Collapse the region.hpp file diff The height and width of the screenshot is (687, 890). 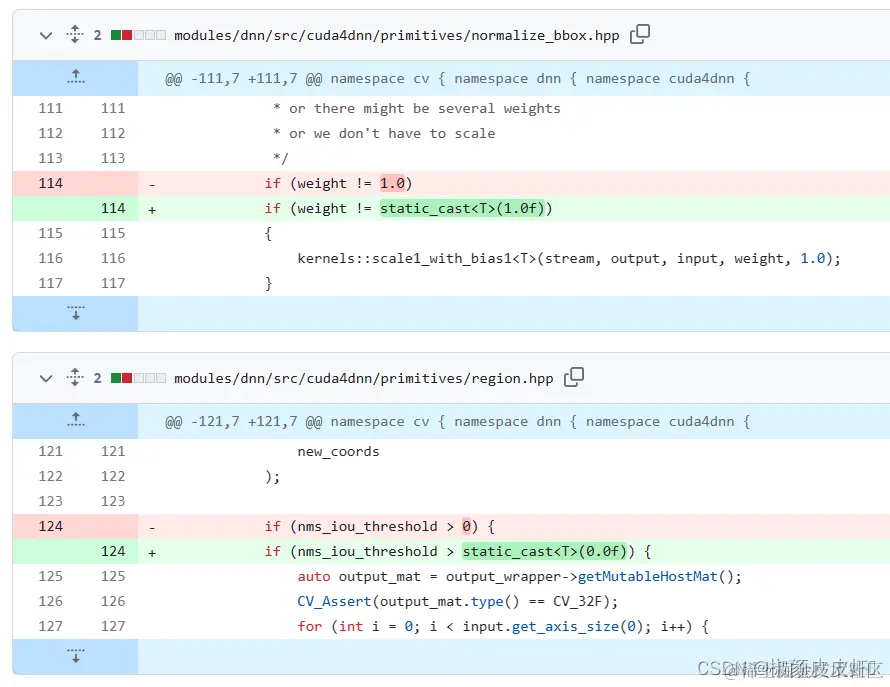(46, 379)
